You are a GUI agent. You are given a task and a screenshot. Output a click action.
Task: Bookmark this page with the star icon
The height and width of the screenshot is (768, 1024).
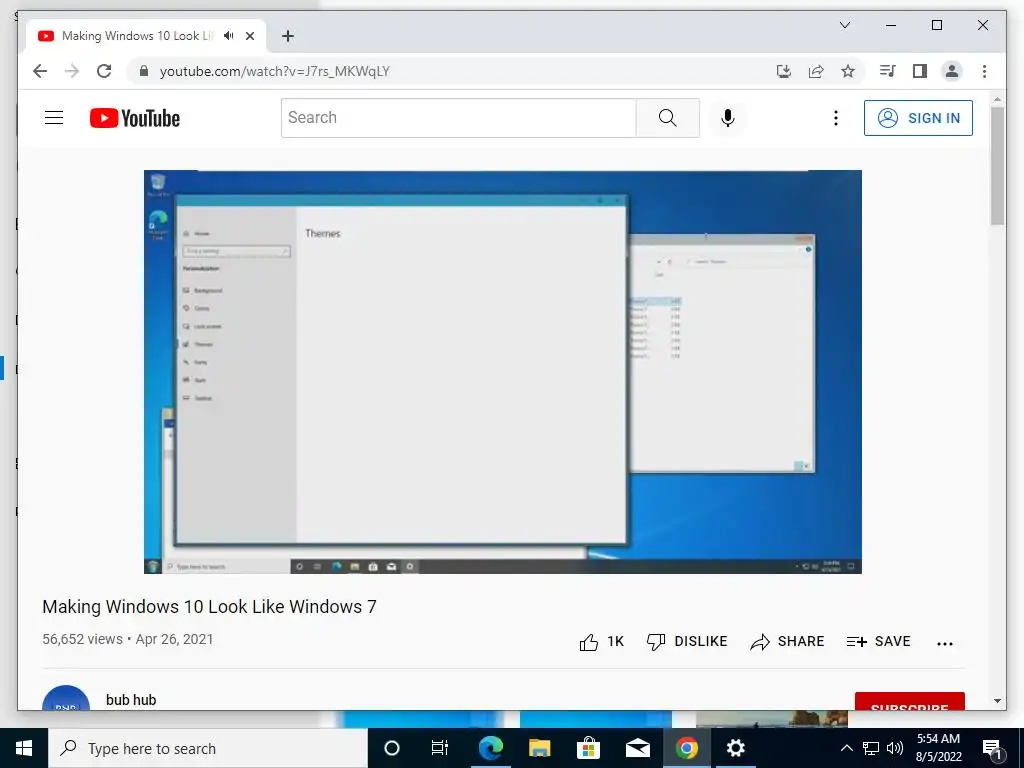(x=848, y=71)
